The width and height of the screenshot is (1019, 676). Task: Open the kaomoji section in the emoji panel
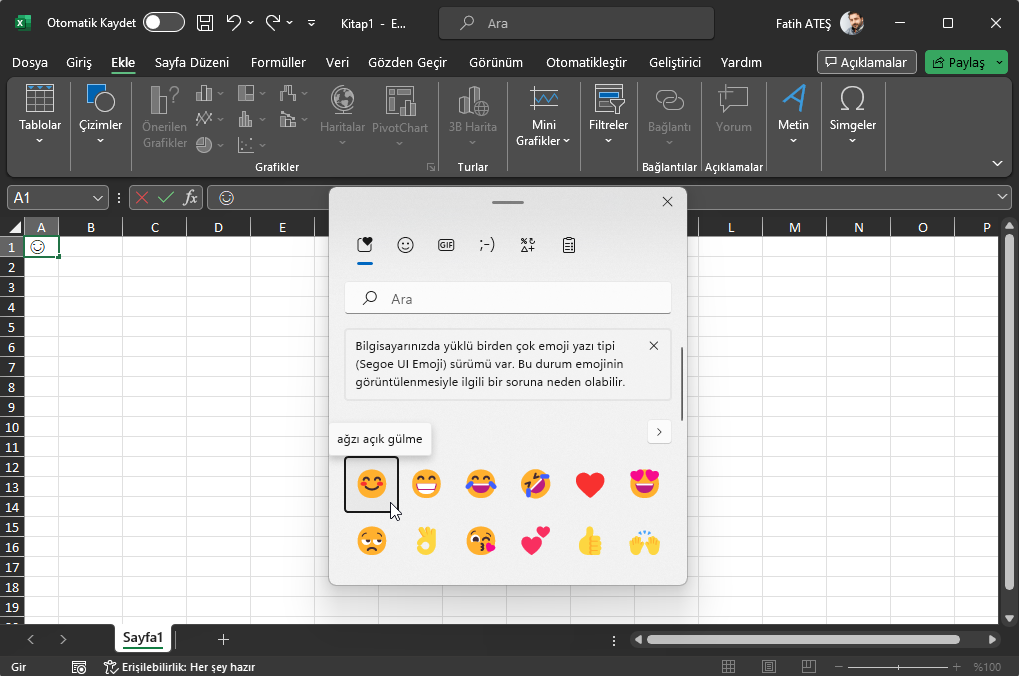point(487,244)
